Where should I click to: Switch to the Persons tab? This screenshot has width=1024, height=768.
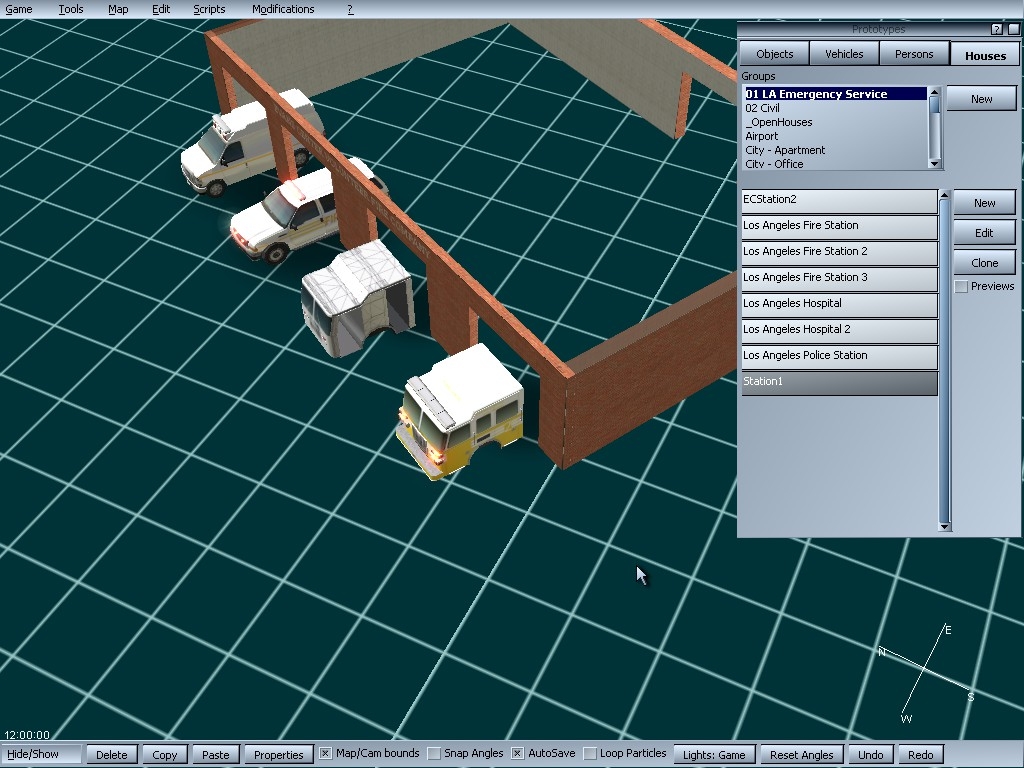pyautogui.click(x=914, y=54)
